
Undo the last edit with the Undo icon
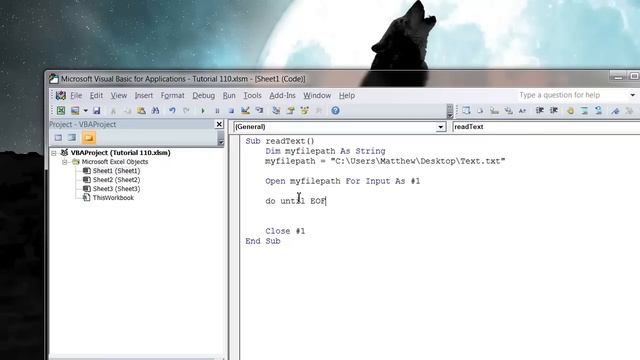tap(172, 111)
